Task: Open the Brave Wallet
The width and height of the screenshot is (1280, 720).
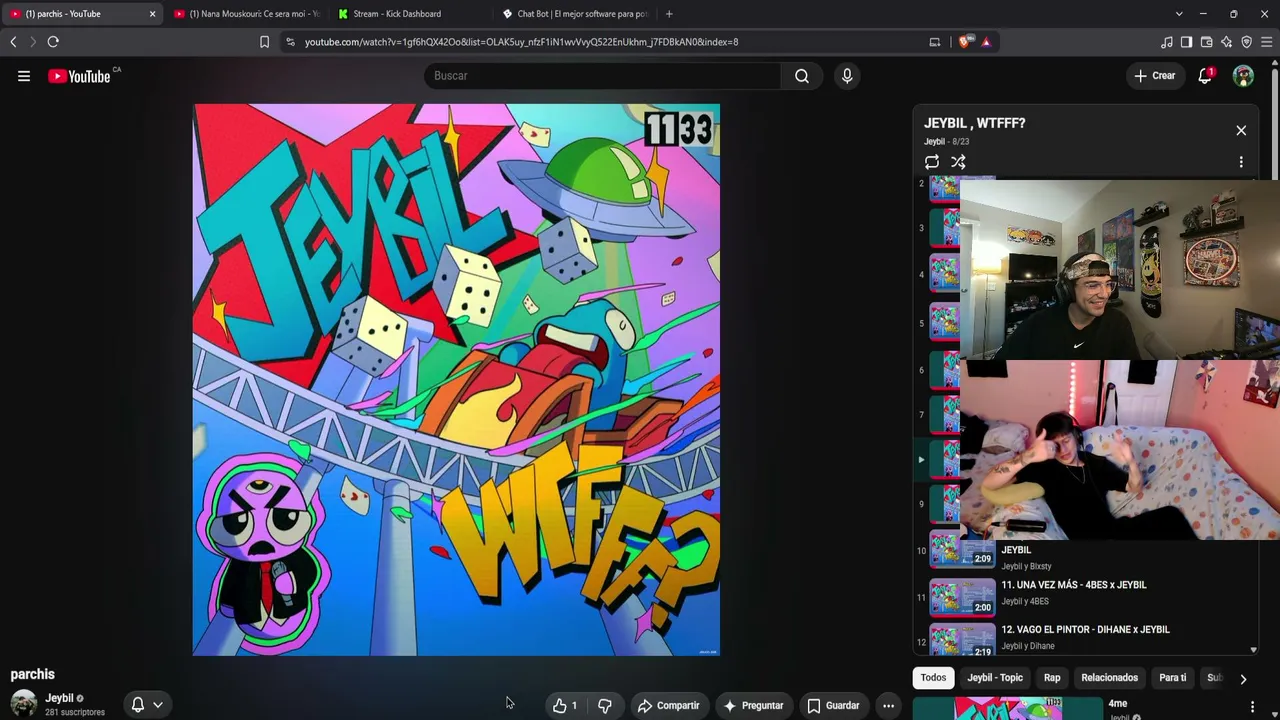Action: tap(1206, 42)
